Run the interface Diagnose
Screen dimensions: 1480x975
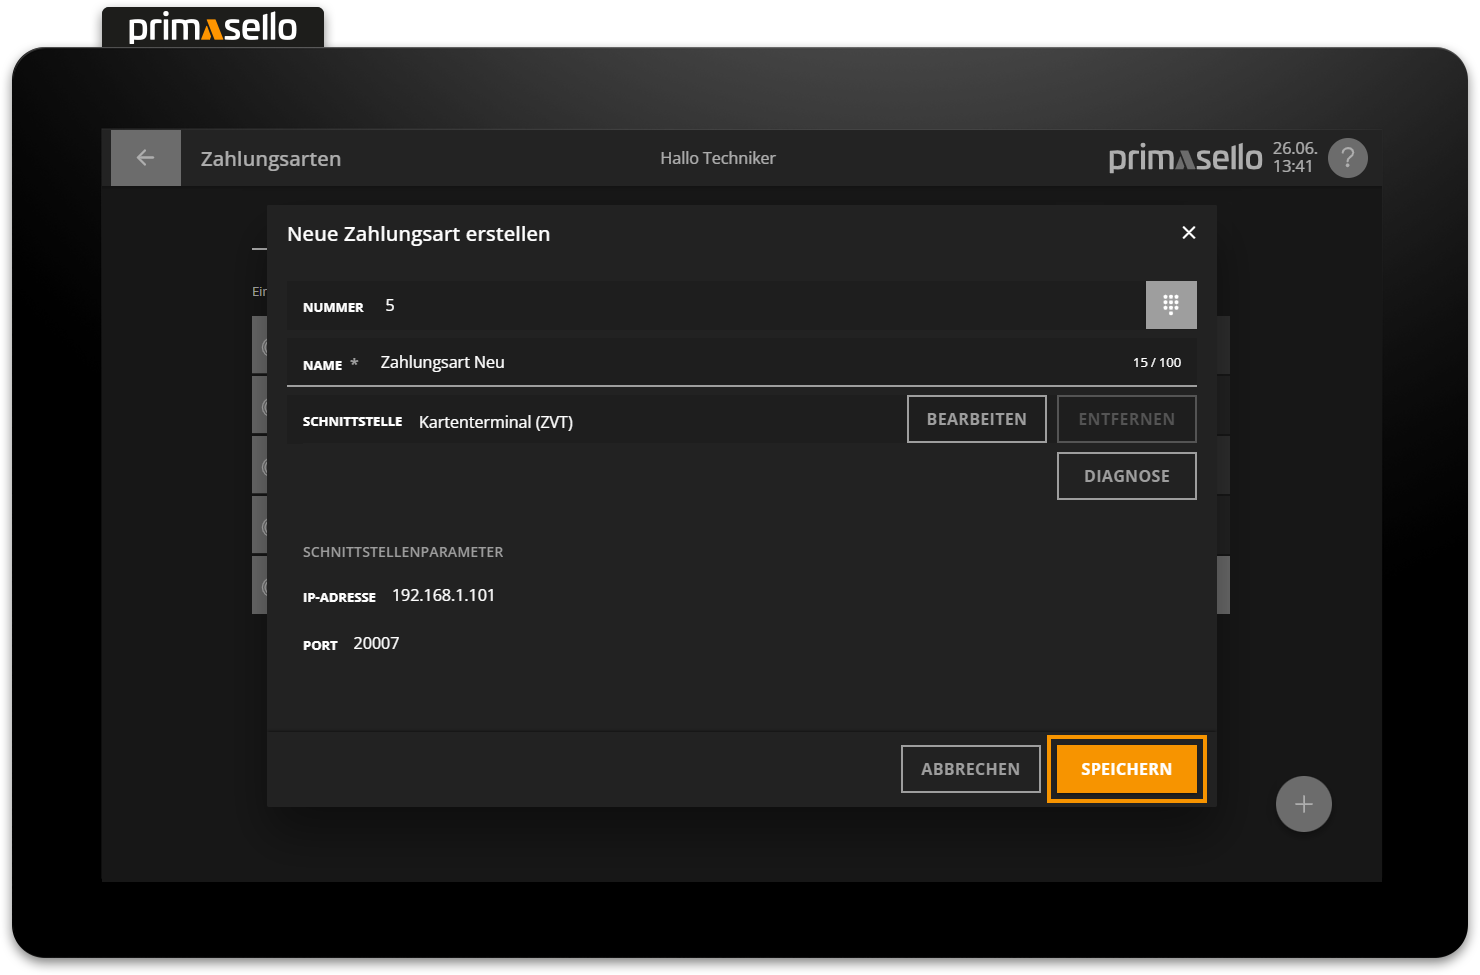tap(1126, 476)
